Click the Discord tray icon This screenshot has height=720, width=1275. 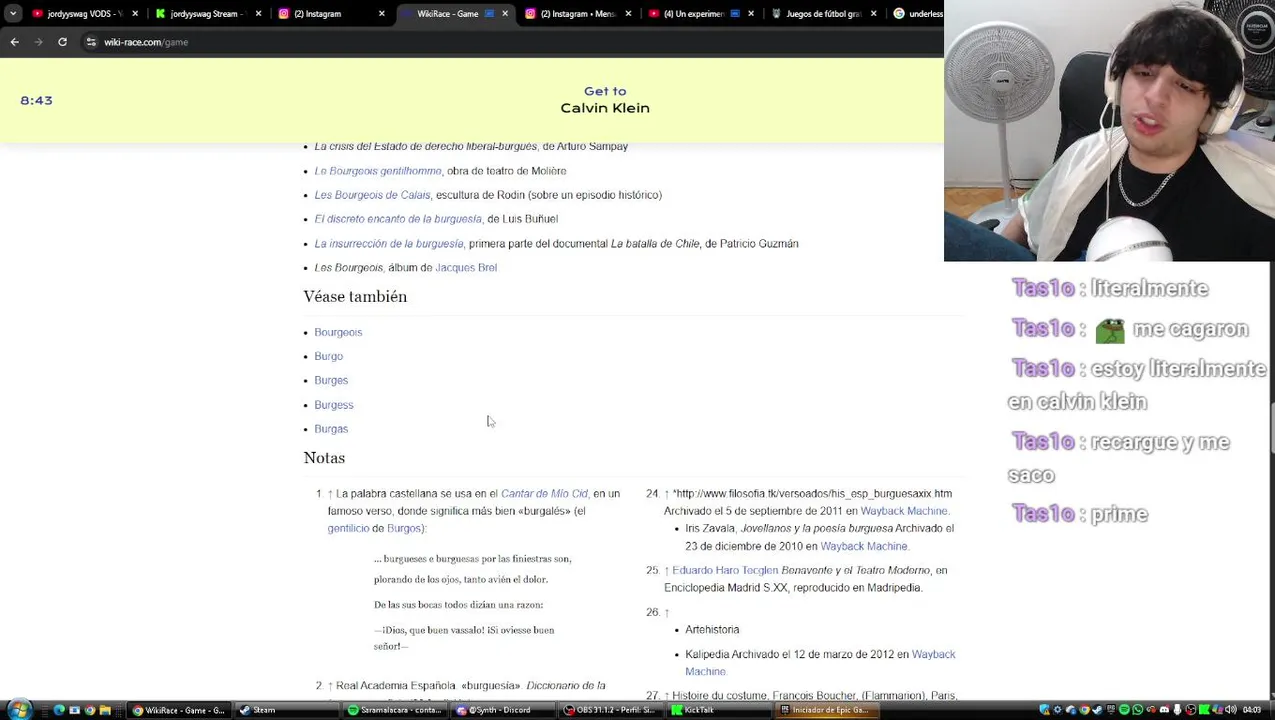click(x=1166, y=710)
